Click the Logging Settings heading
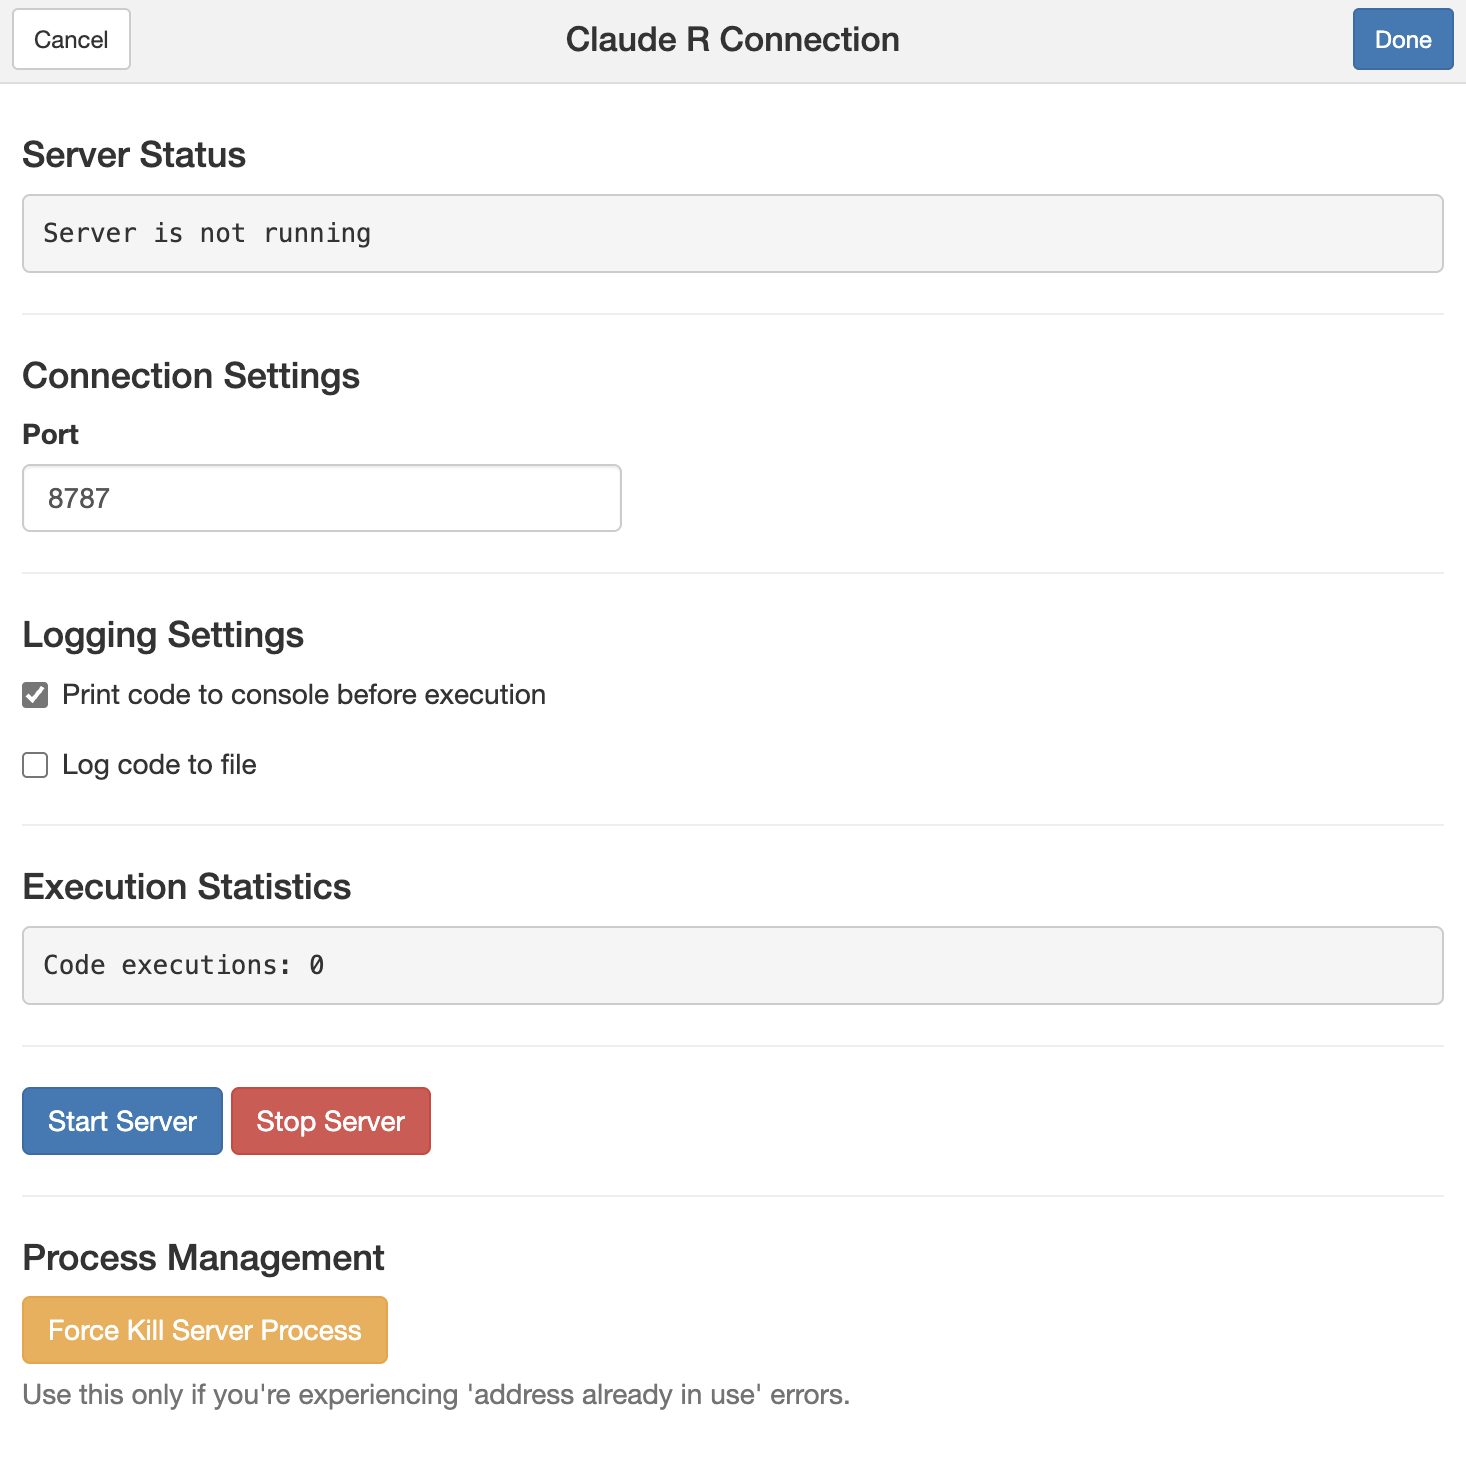This screenshot has width=1466, height=1458. 163,635
